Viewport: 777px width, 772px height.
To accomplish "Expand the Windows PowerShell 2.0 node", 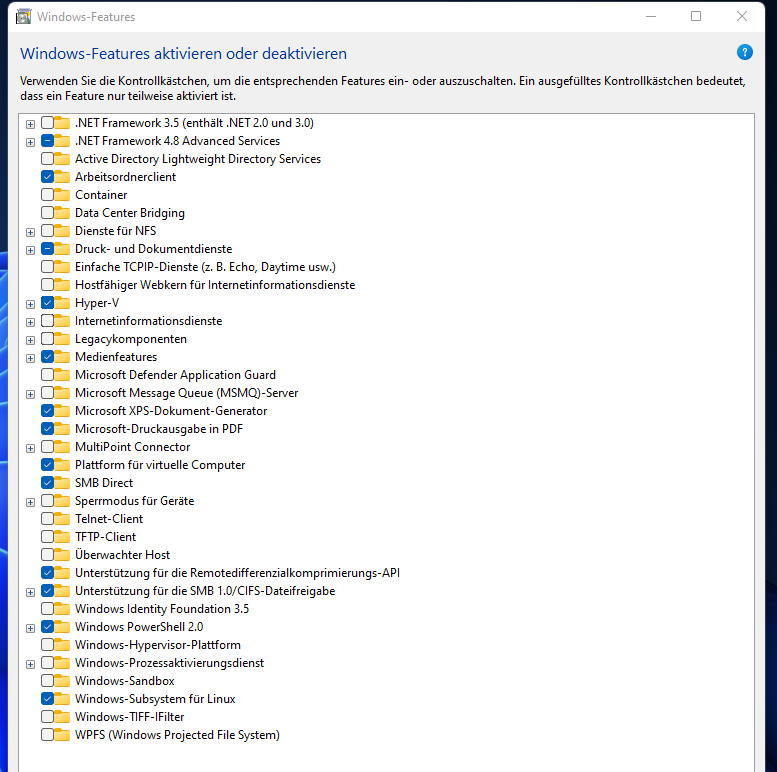I will click(x=30, y=628).
